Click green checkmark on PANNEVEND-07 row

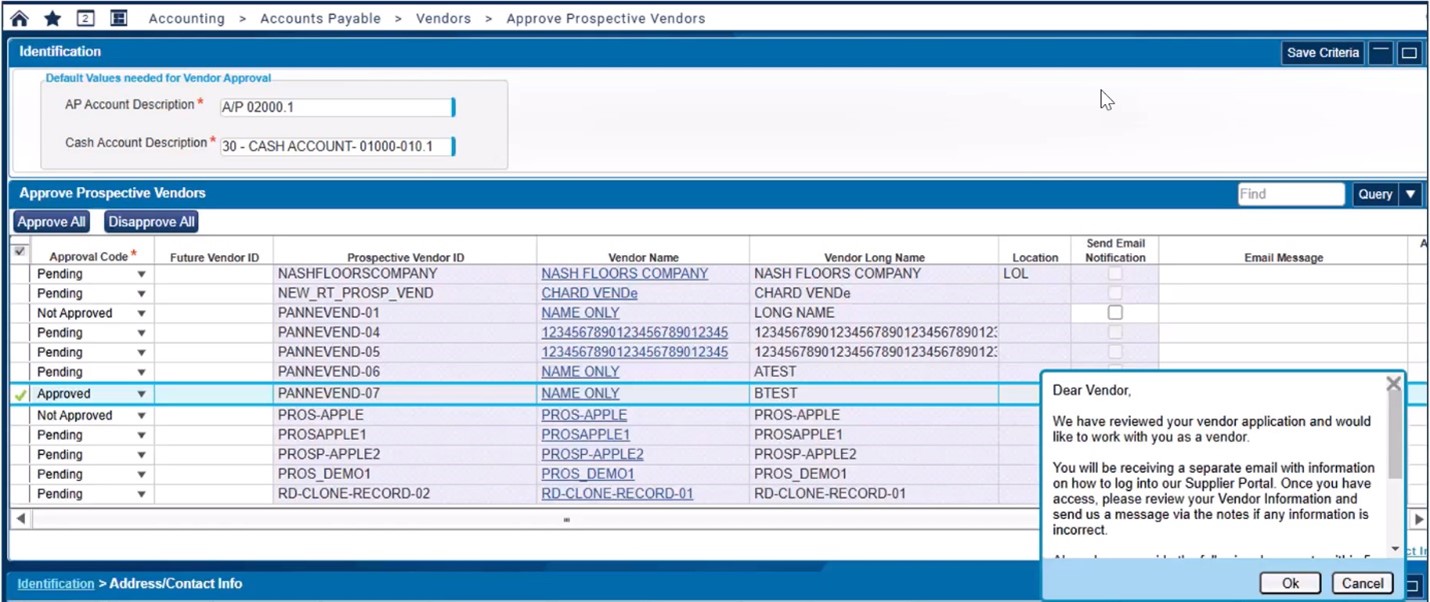pyautogui.click(x=20, y=395)
